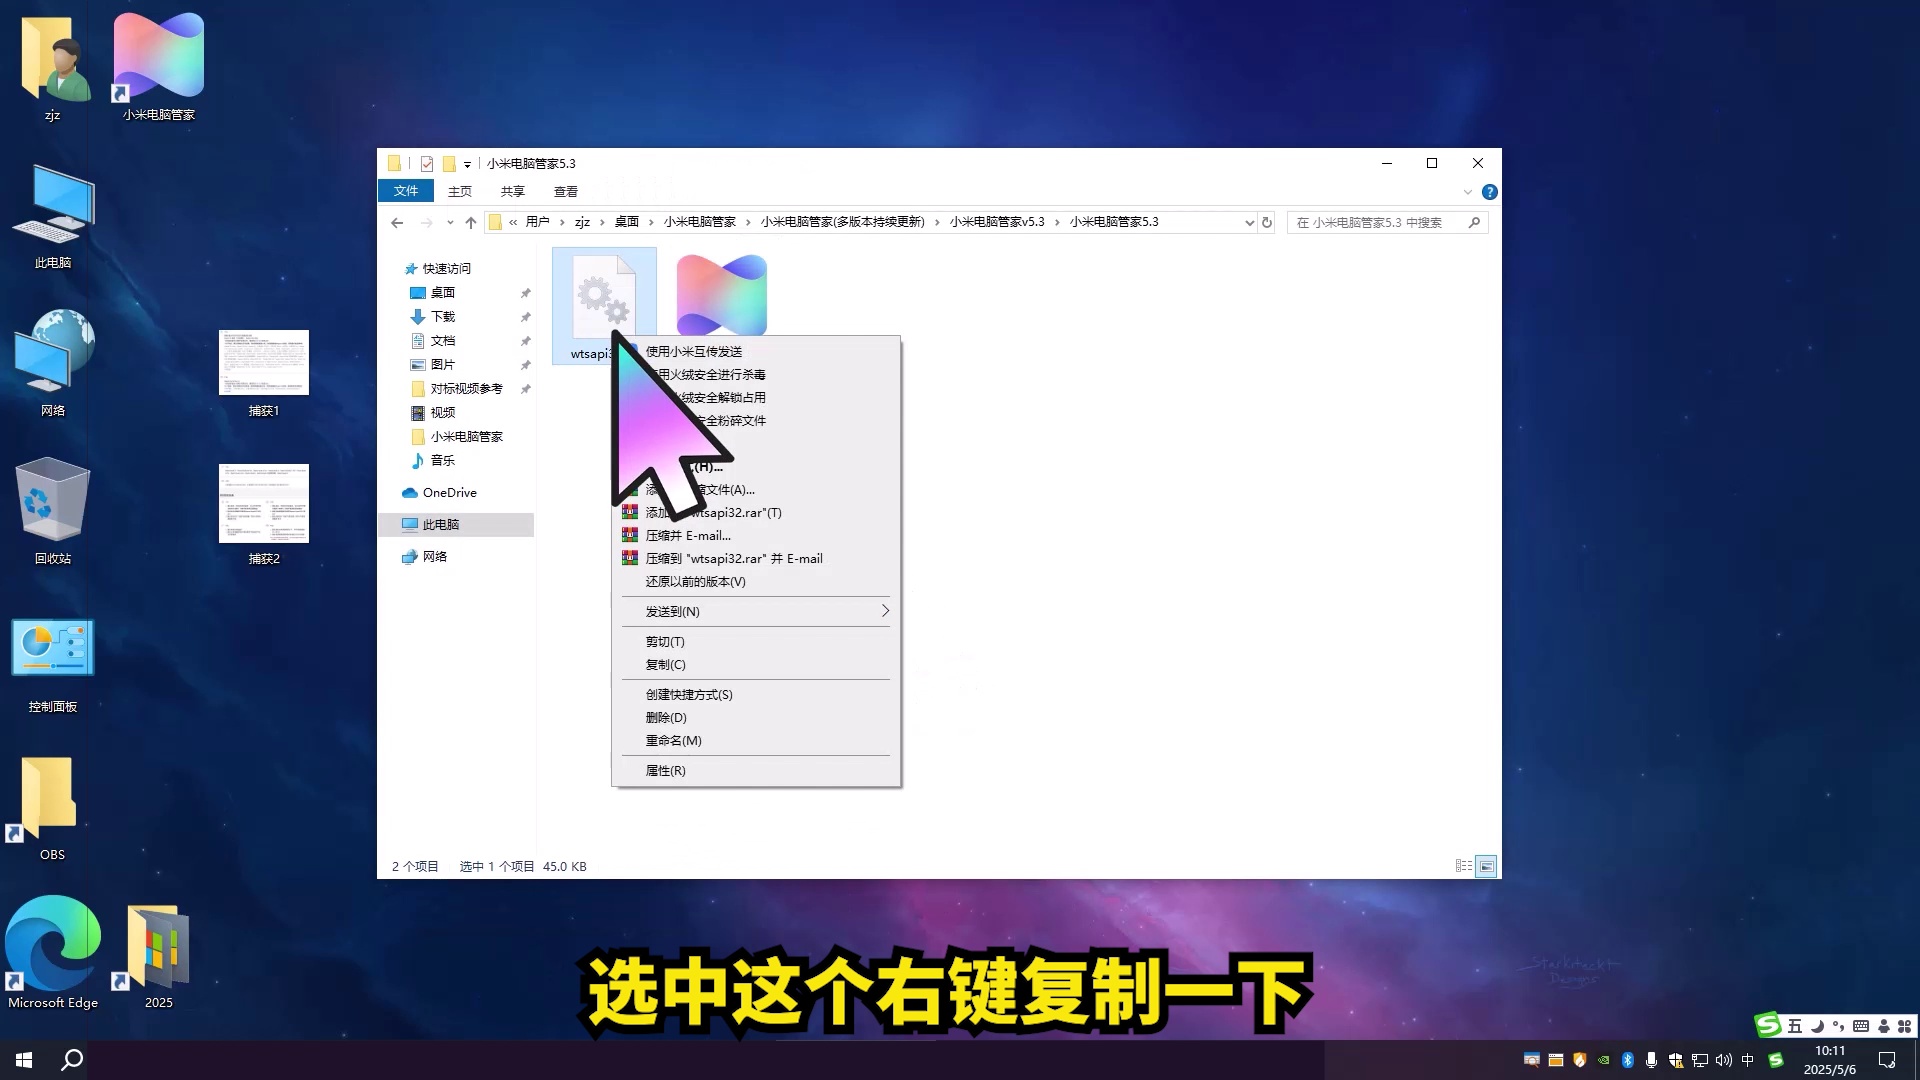Open the Explorer help question-mark icon
The height and width of the screenshot is (1080, 1920).
coord(1489,192)
